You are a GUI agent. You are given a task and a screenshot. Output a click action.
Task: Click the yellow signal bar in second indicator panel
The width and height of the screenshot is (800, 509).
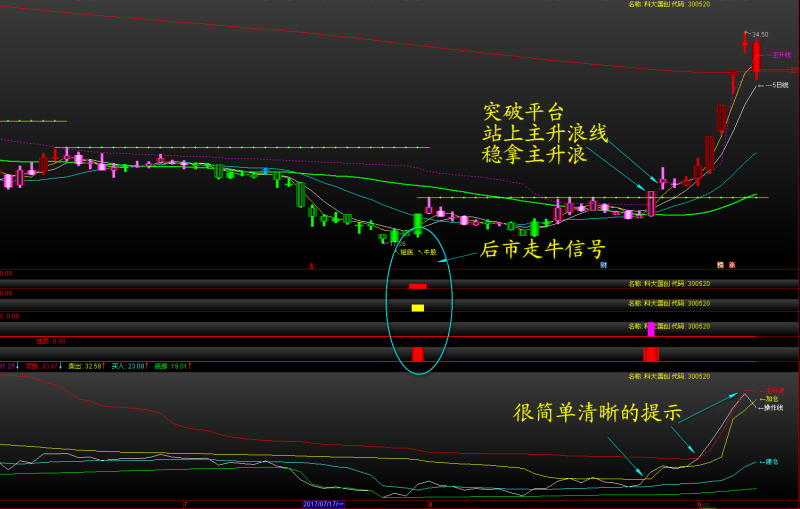[418, 308]
